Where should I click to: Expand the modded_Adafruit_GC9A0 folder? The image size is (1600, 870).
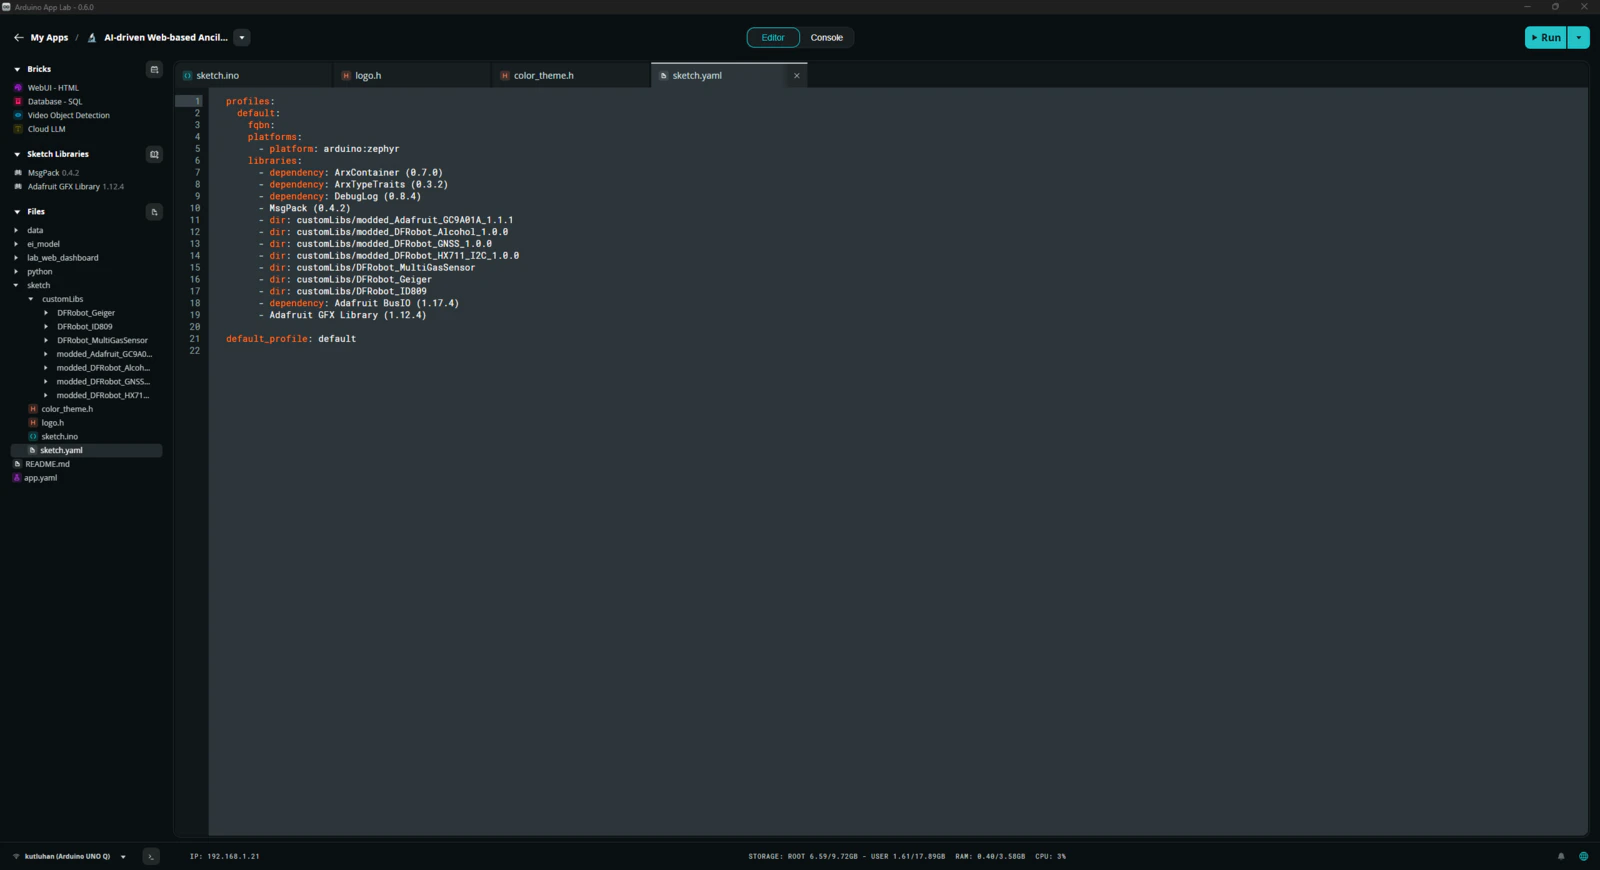tap(46, 354)
